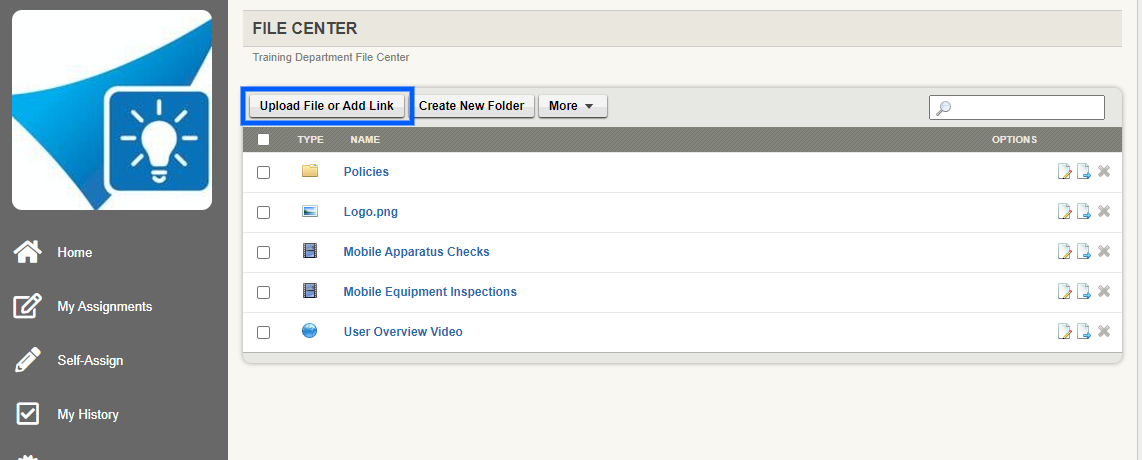
Task: Select the Mobile Equipment Inspections checkbox
Action: point(263,292)
